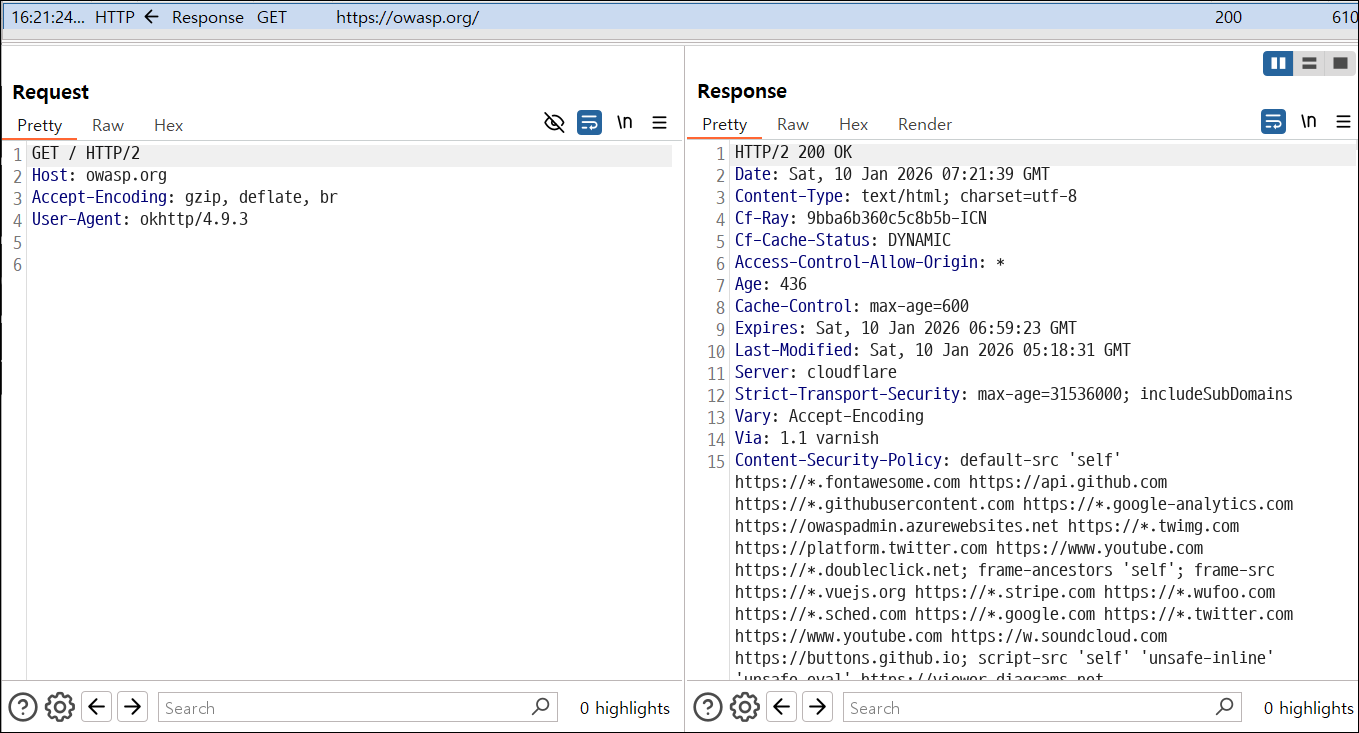Screen dimensions: 1359x733
Task: Switch to top-bottom split layout icon
Action: click(x=1309, y=64)
